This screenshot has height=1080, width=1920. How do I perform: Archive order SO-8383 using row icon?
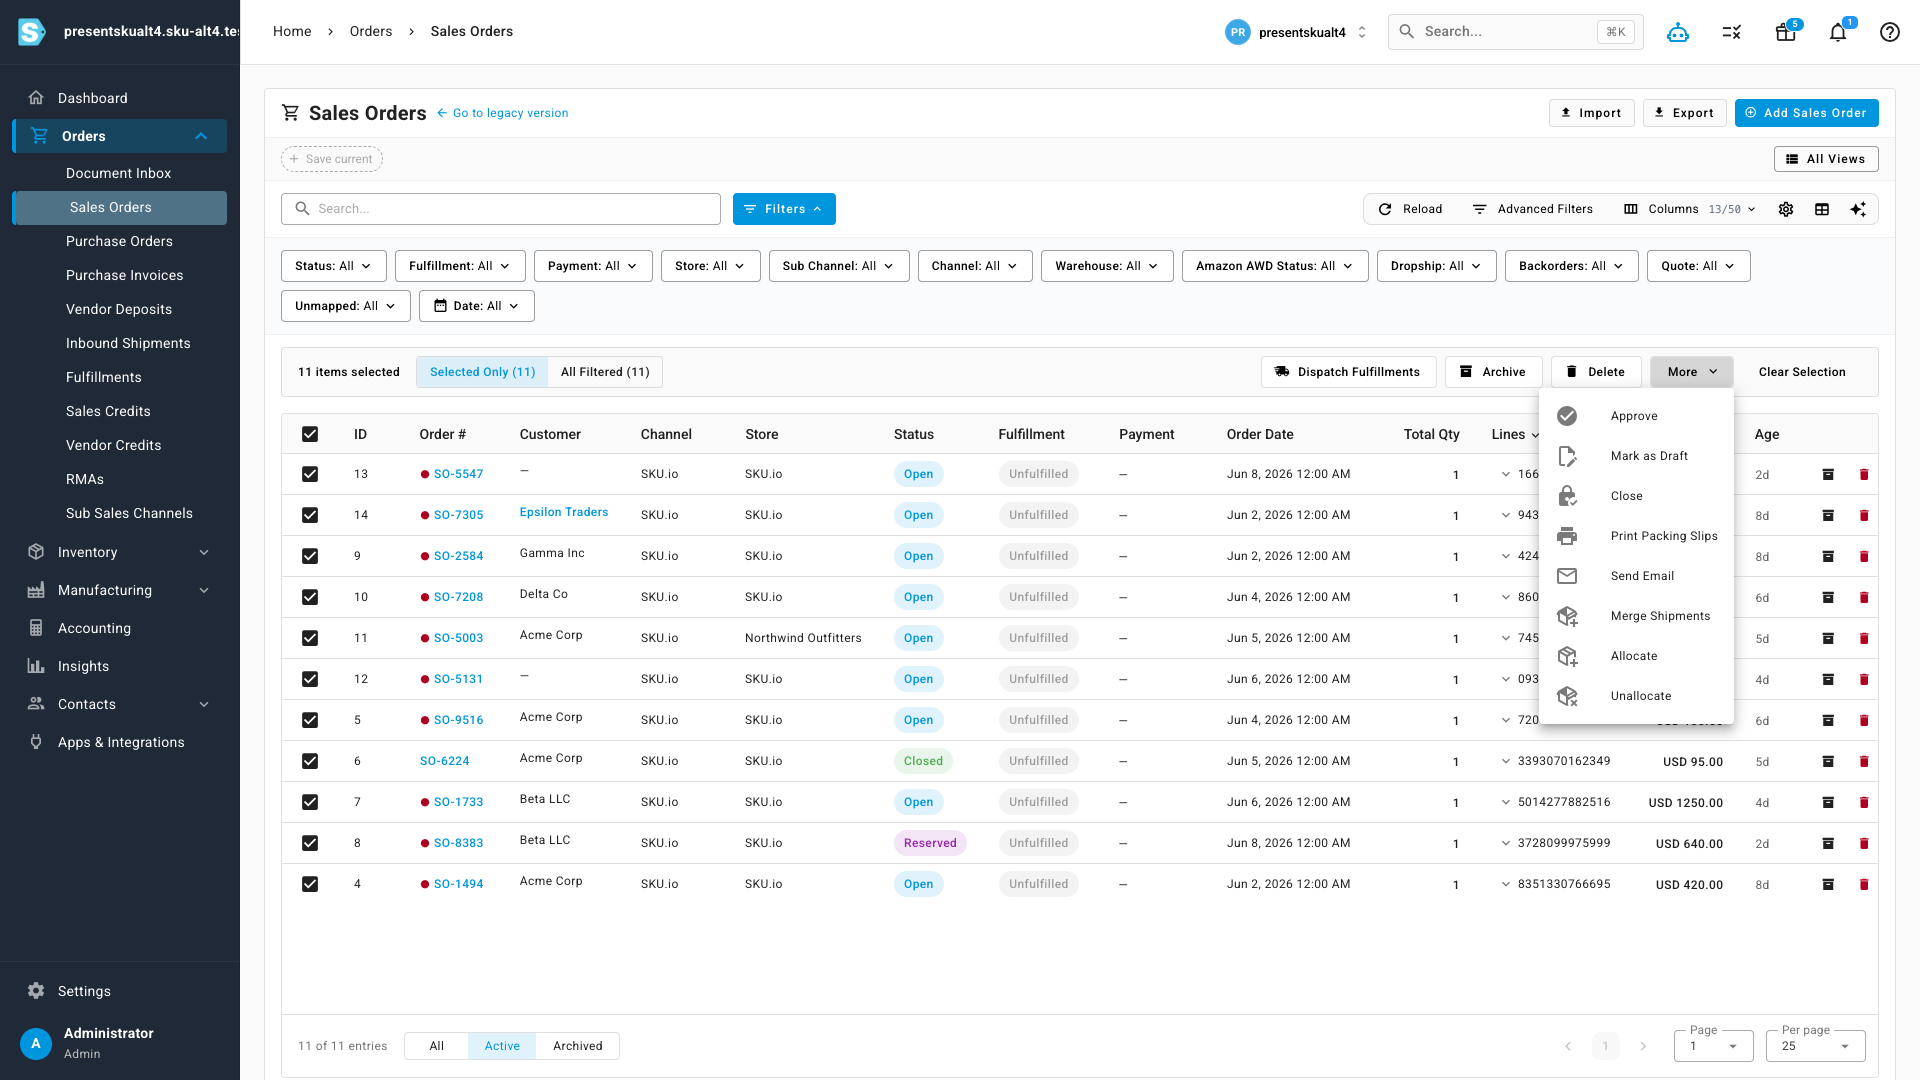click(x=1828, y=843)
